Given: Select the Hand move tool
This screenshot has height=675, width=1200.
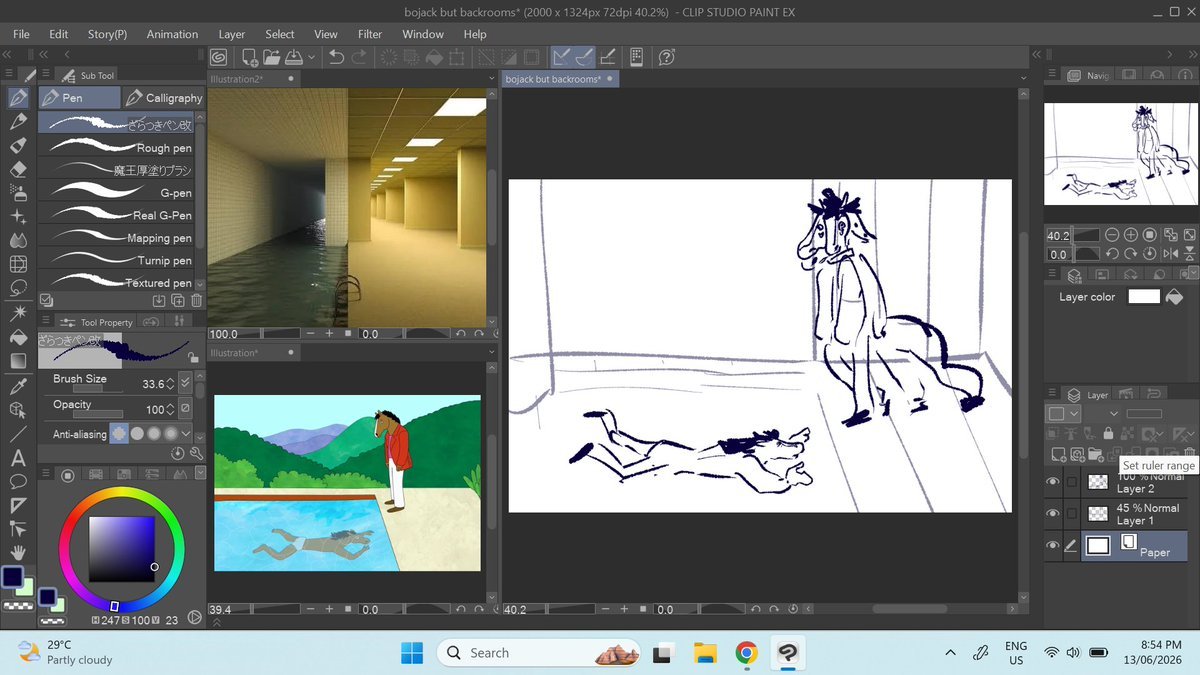Looking at the screenshot, I should [18, 553].
